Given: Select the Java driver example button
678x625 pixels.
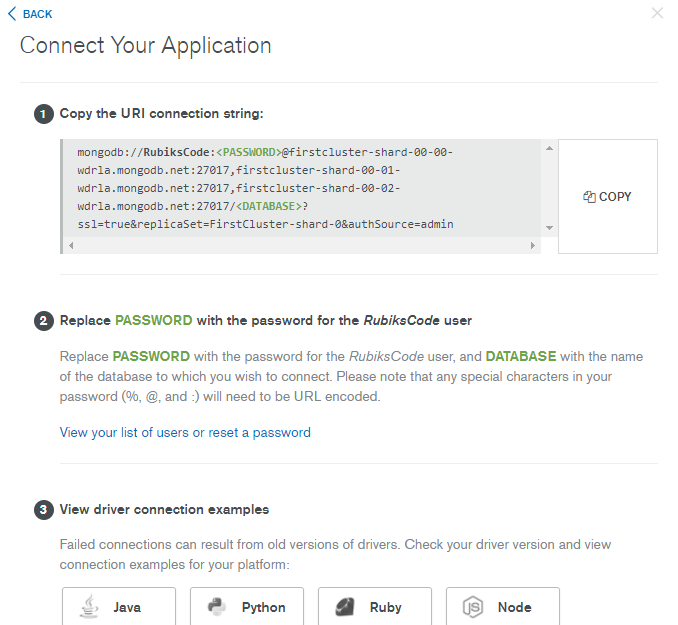Looking at the screenshot, I should (119, 606).
